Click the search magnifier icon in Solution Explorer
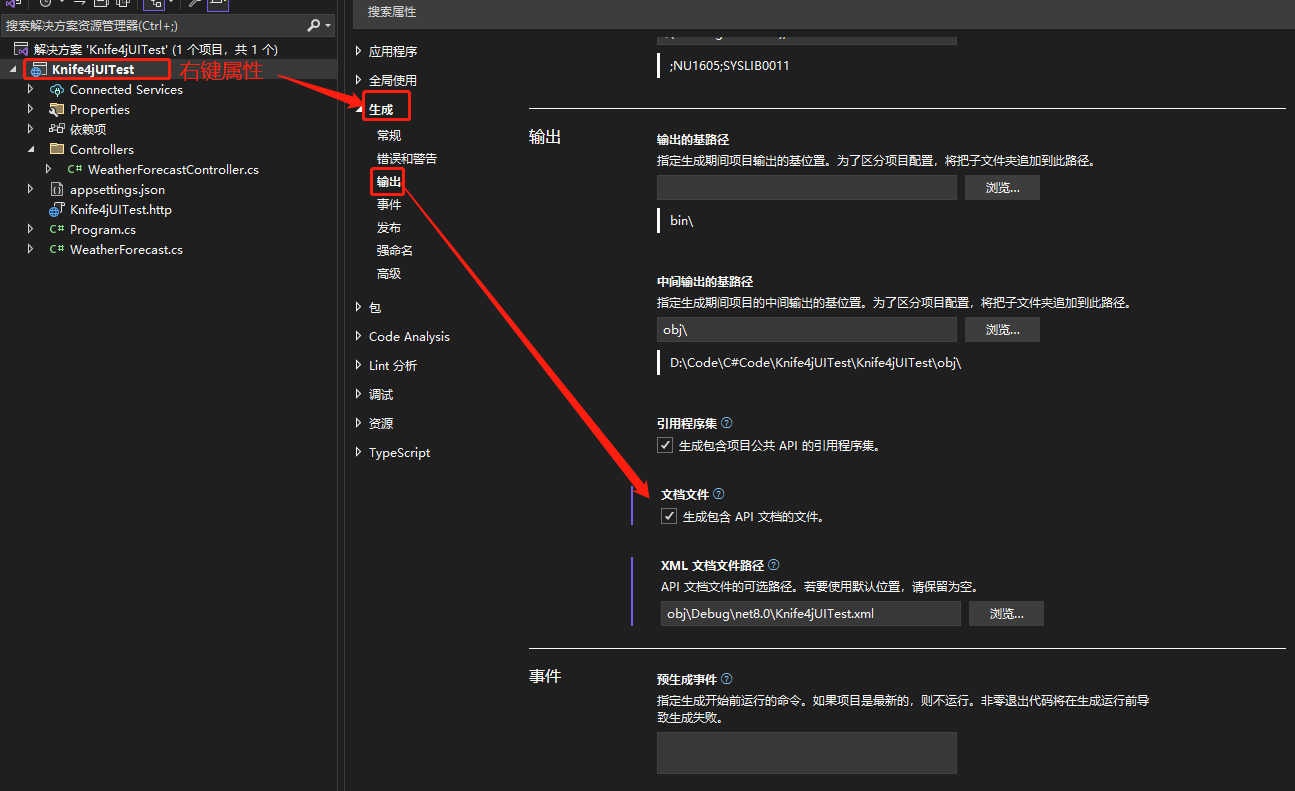1295x791 pixels. click(313, 25)
